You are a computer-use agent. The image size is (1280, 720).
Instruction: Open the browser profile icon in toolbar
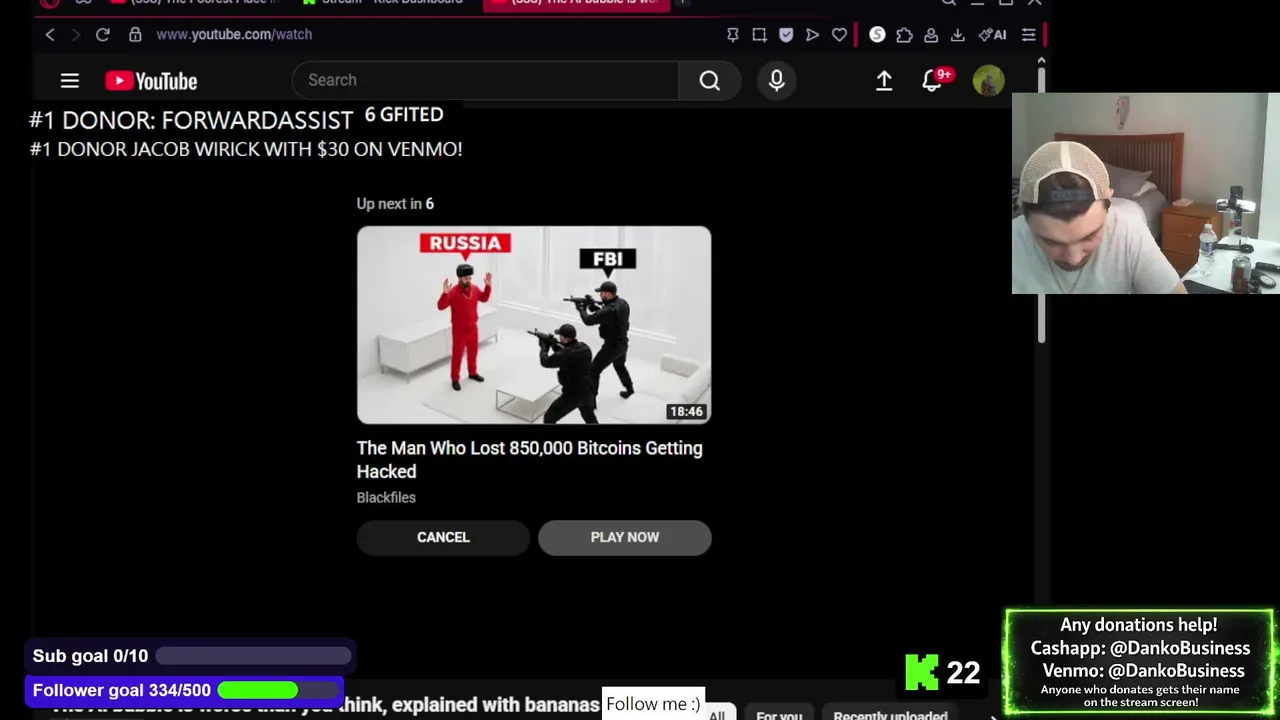931,35
